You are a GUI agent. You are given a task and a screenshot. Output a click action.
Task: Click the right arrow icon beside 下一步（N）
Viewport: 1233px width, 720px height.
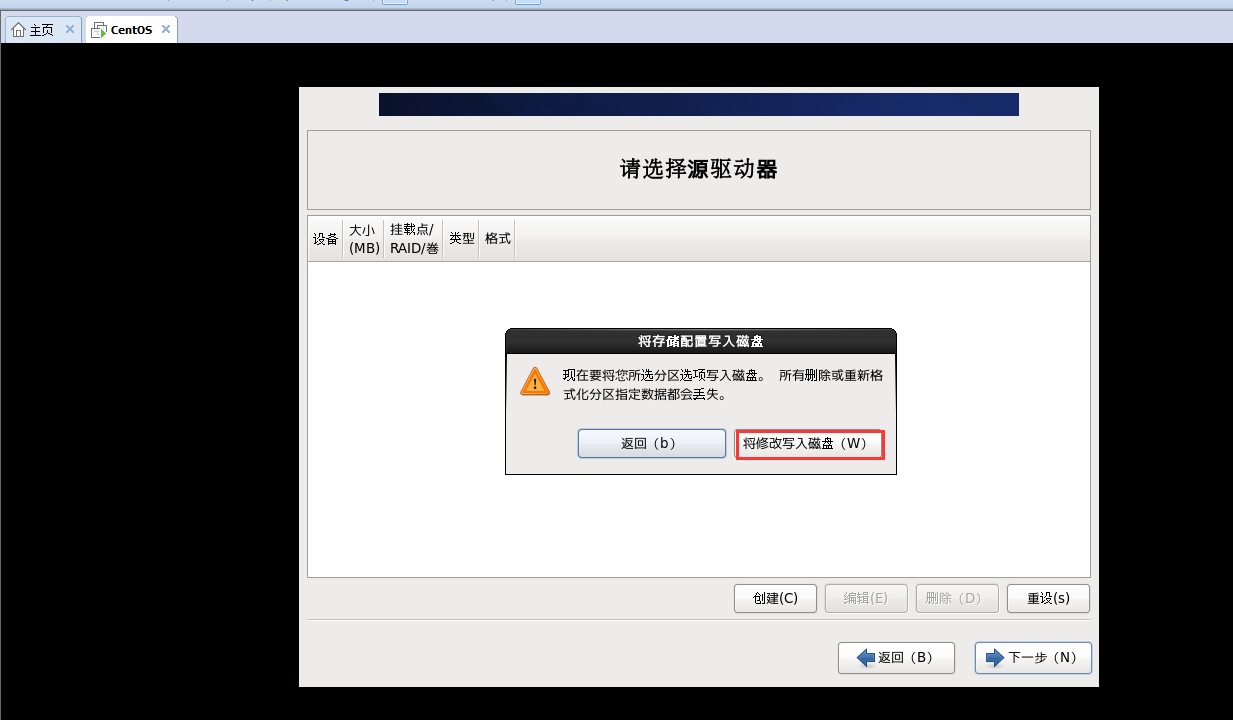coord(995,658)
